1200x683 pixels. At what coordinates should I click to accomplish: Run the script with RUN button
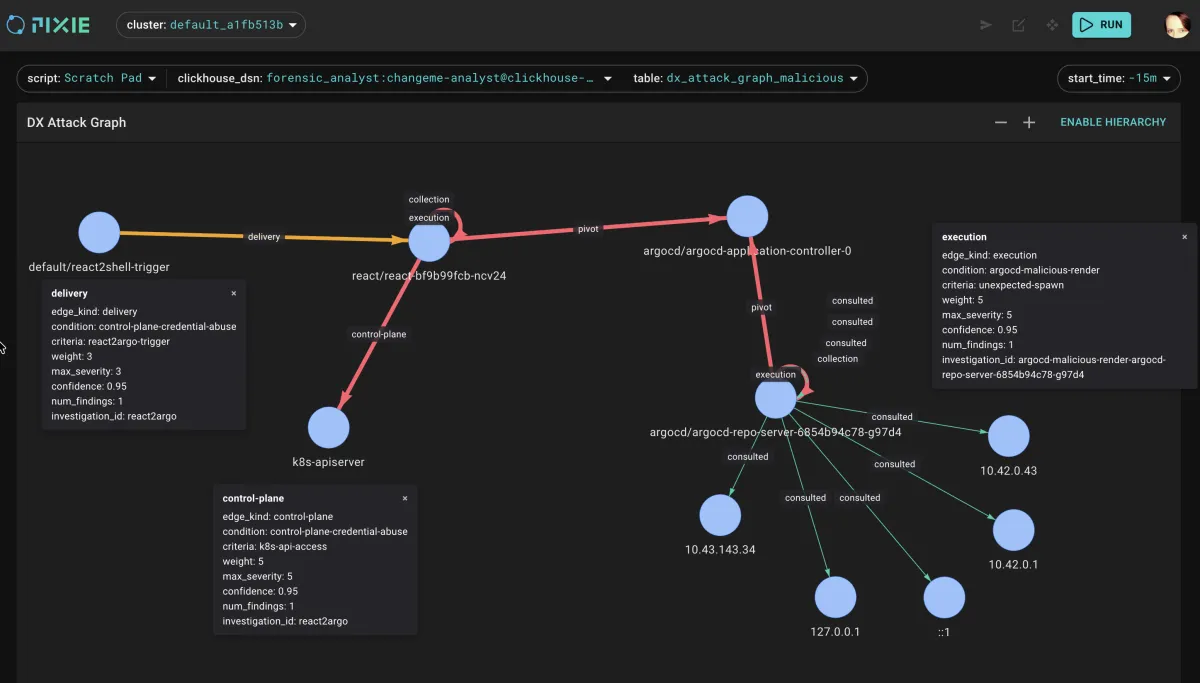(1101, 25)
